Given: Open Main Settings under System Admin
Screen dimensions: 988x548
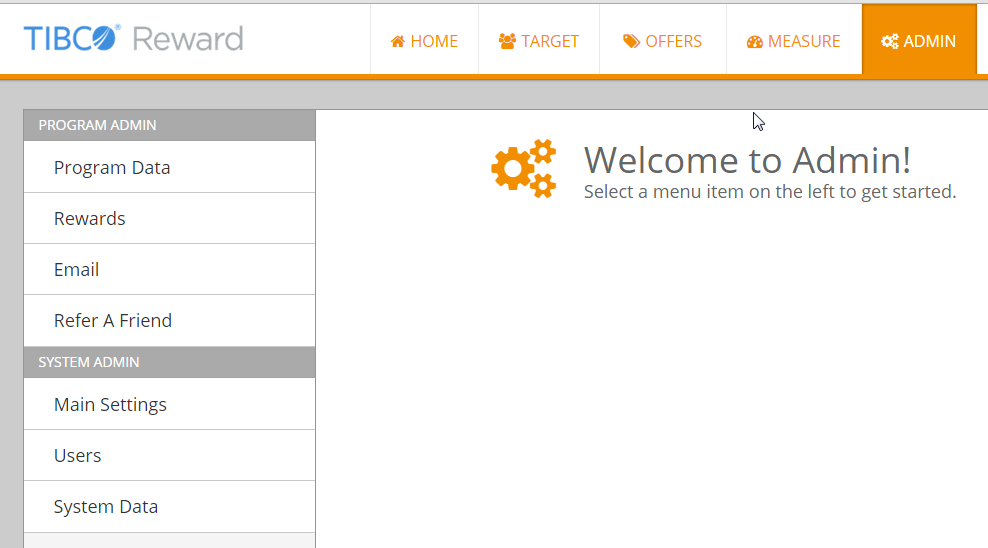Looking at the screenshot, I should pyautogui.click(x=169, y=404).
